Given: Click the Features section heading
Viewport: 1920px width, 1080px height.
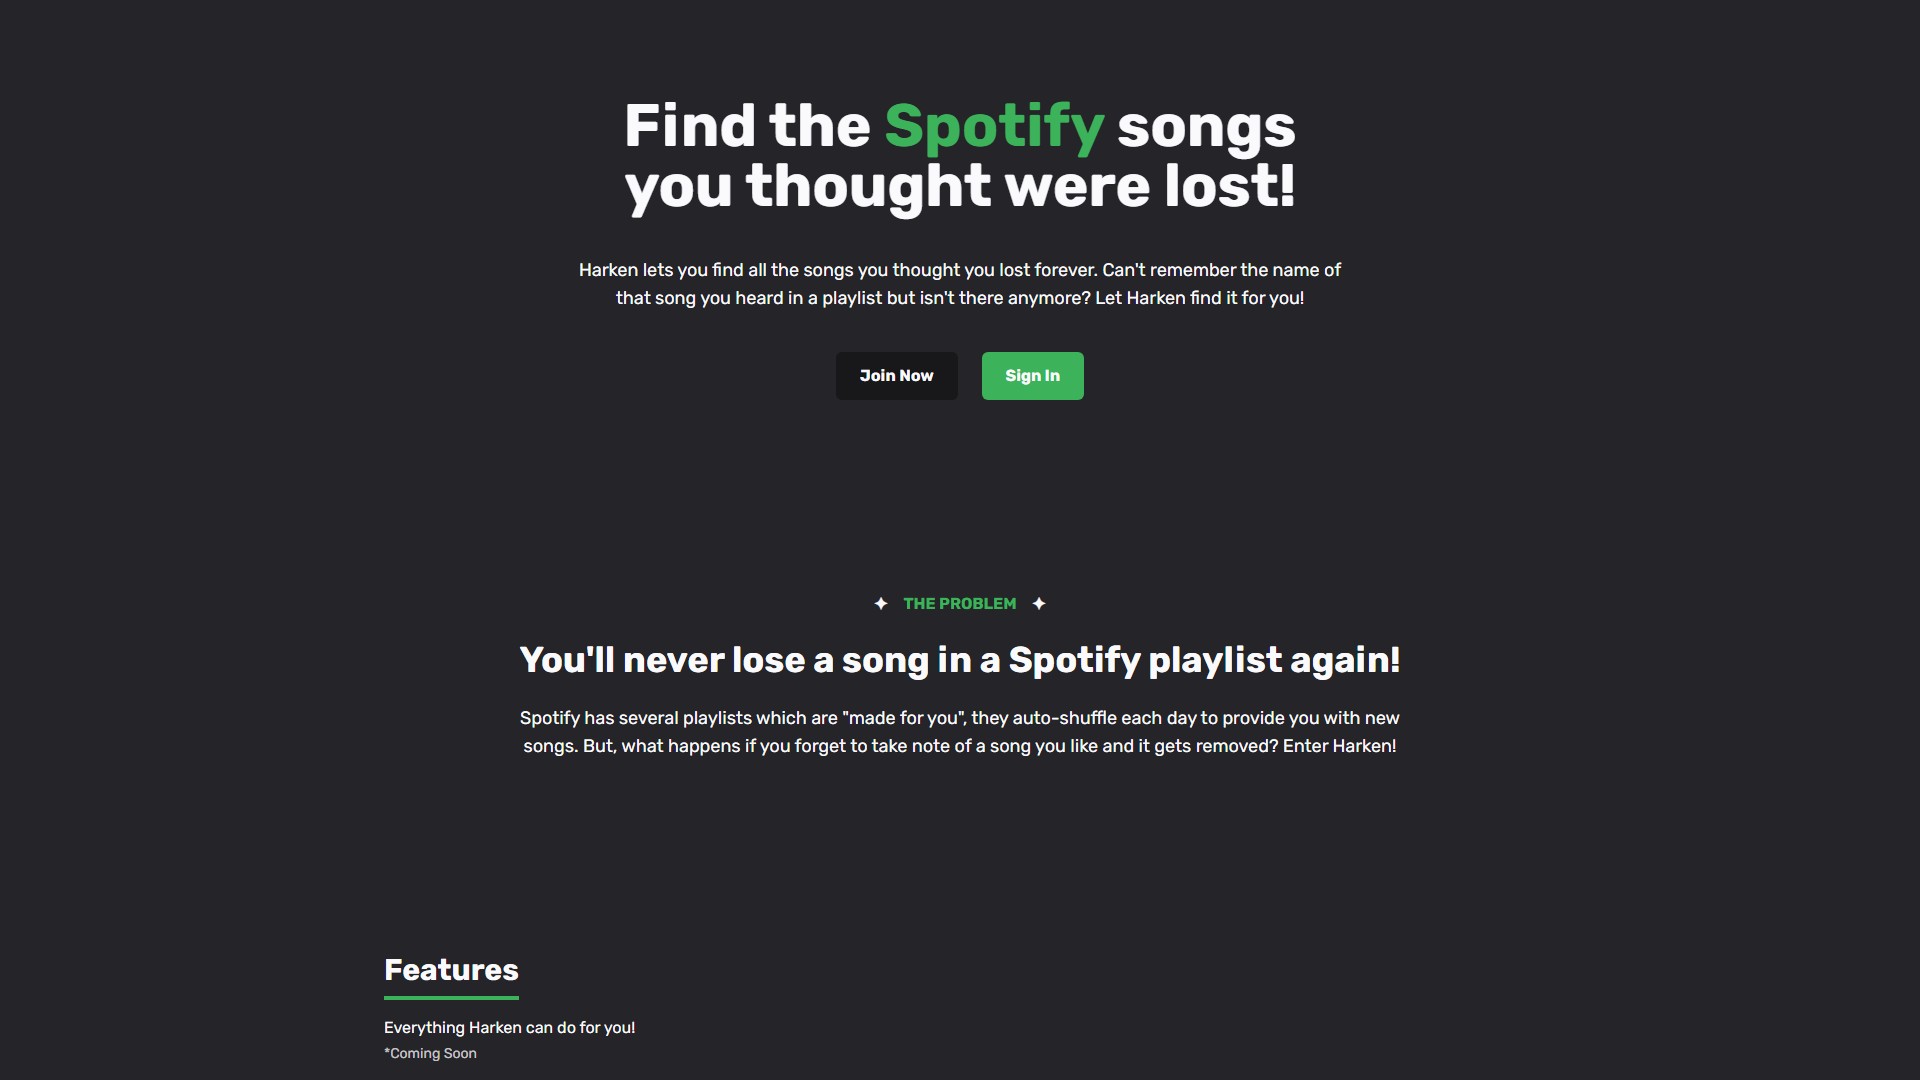Looking at the screenshot, I should tap(451, 970).
